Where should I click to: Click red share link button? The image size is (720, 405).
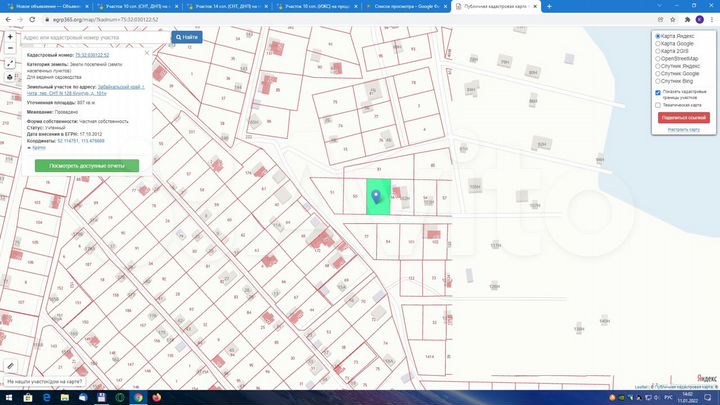click(x=684, y=118)
